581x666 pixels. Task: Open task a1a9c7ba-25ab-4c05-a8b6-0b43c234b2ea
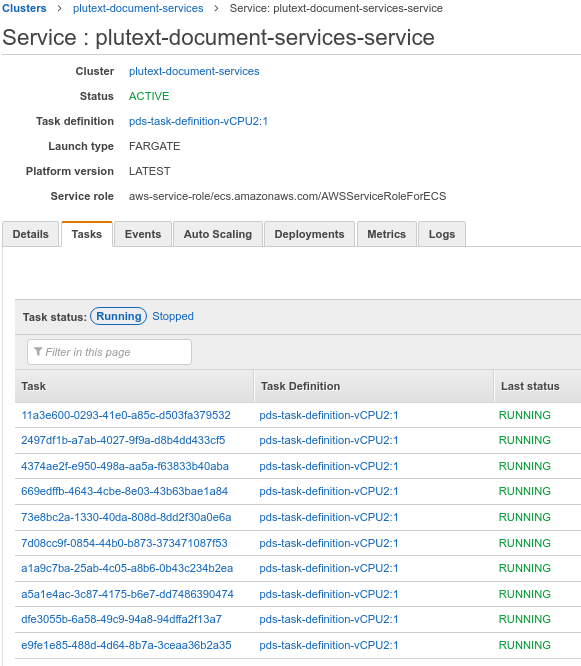(127, 568)
